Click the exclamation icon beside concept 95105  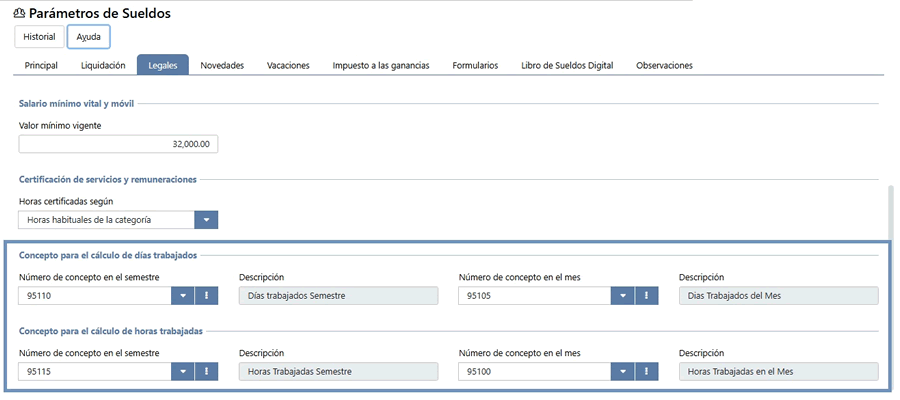click(x=647, y=296)
